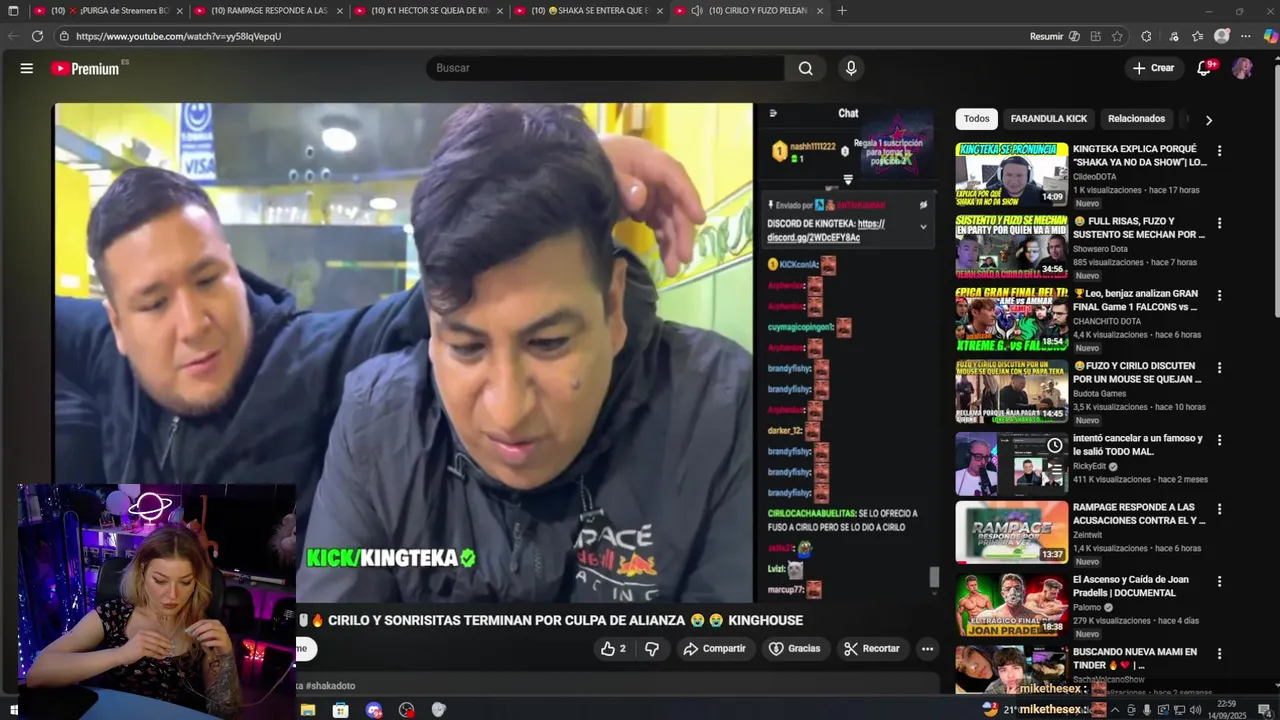Viewport: 1280px width, 720px height.
Task: Add page to favorites star
Action: (1117, 36)
